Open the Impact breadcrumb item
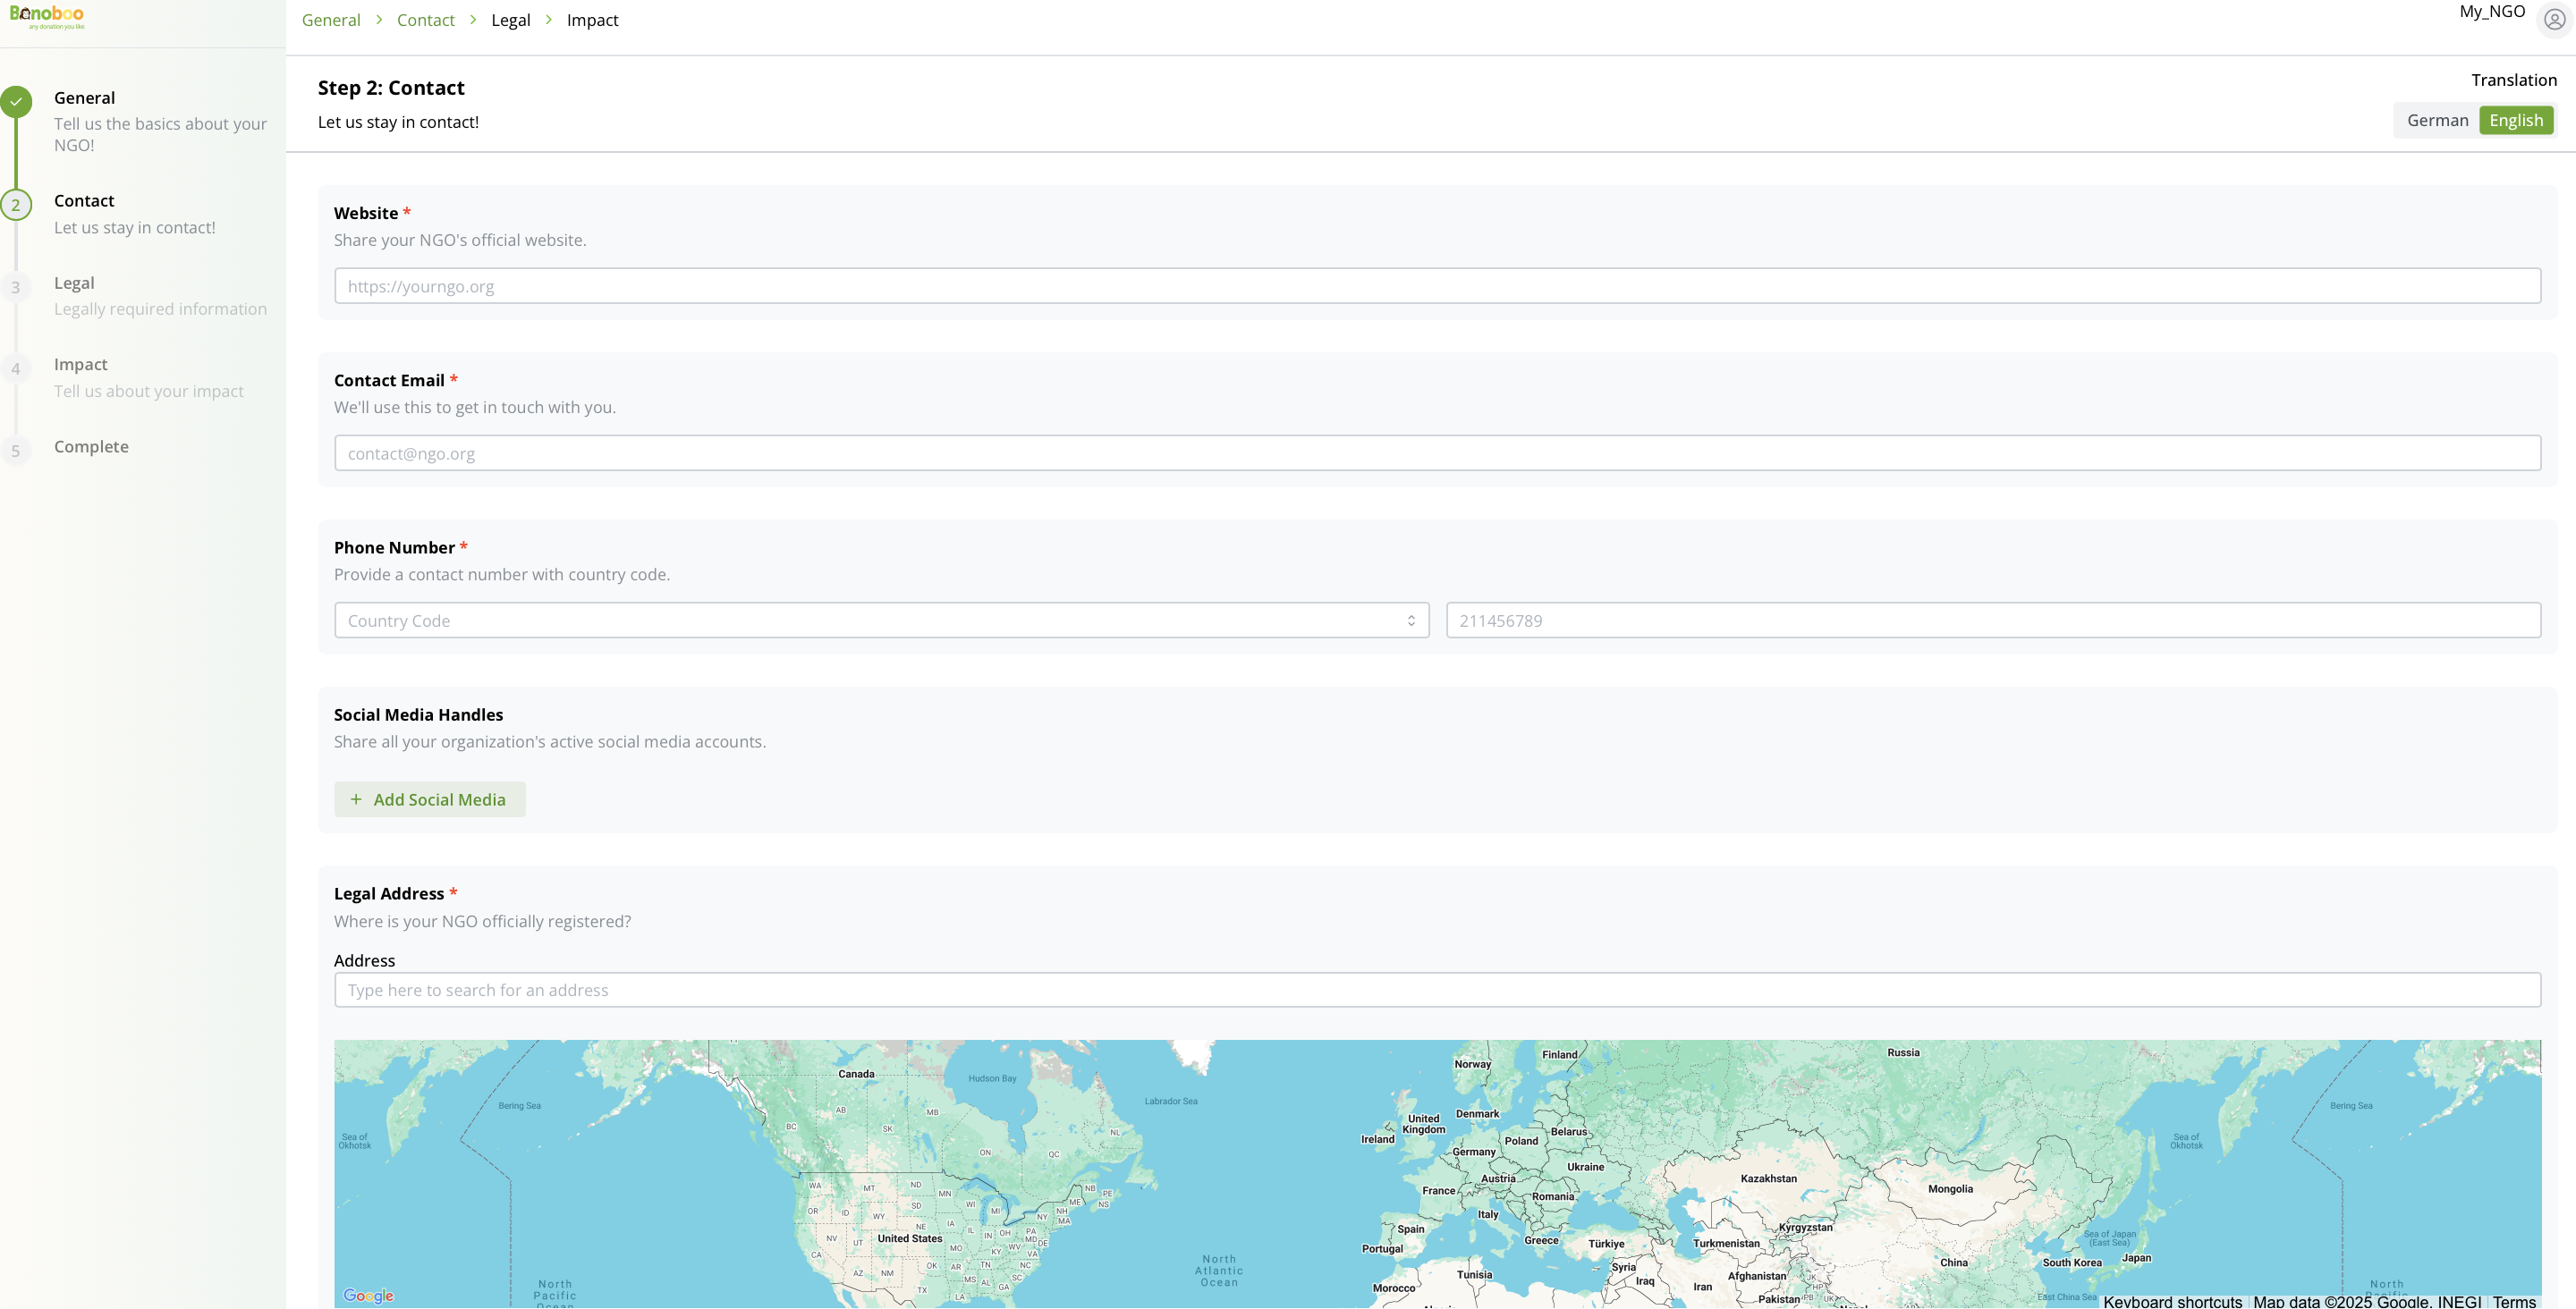Viewport: 2576px width, 1309px height. pyautogui.click(x=592, y=19)
